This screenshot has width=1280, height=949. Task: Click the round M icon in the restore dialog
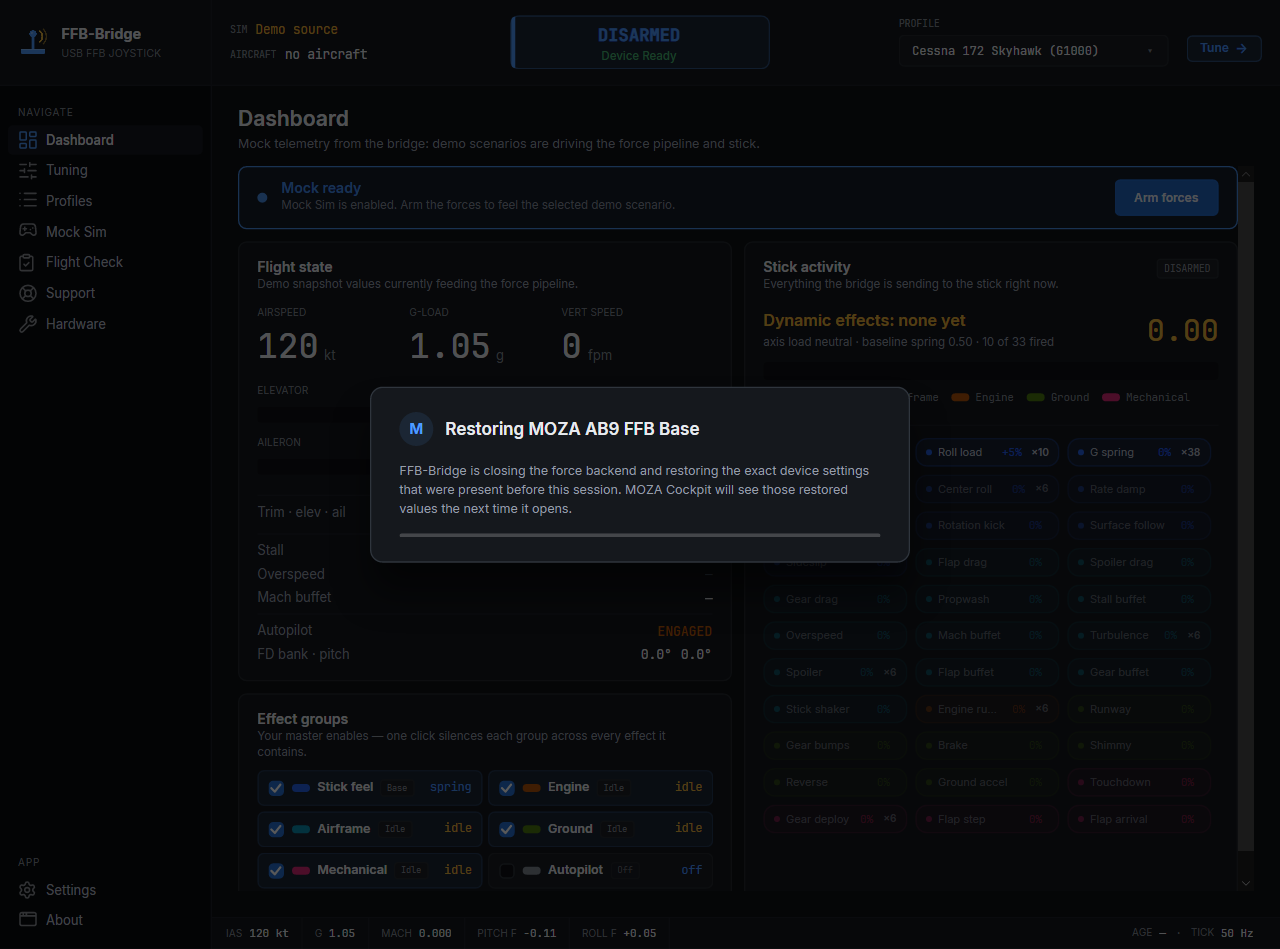click(416, 429)
